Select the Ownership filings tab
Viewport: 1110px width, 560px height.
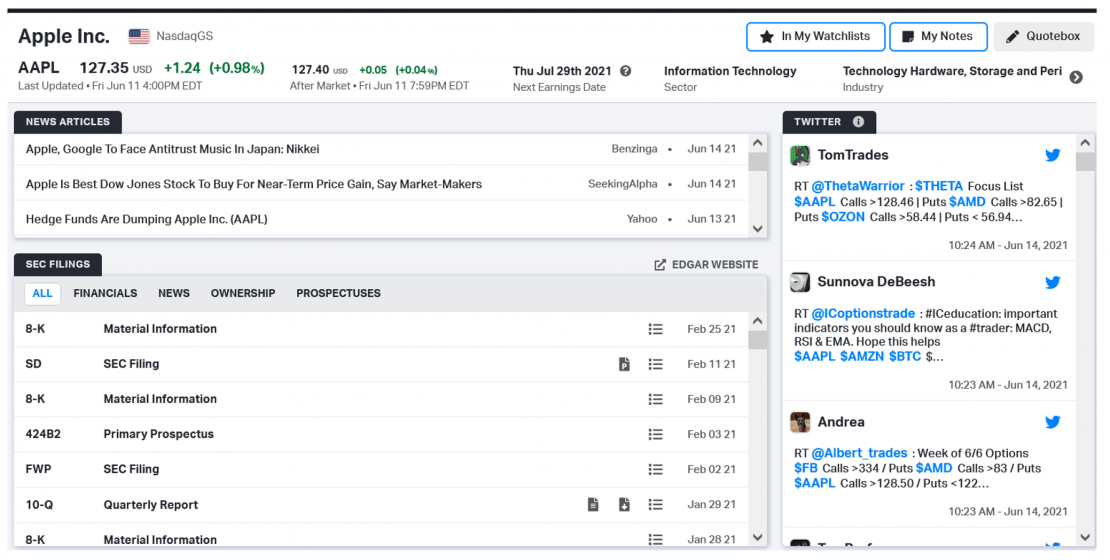click(243, 293)
